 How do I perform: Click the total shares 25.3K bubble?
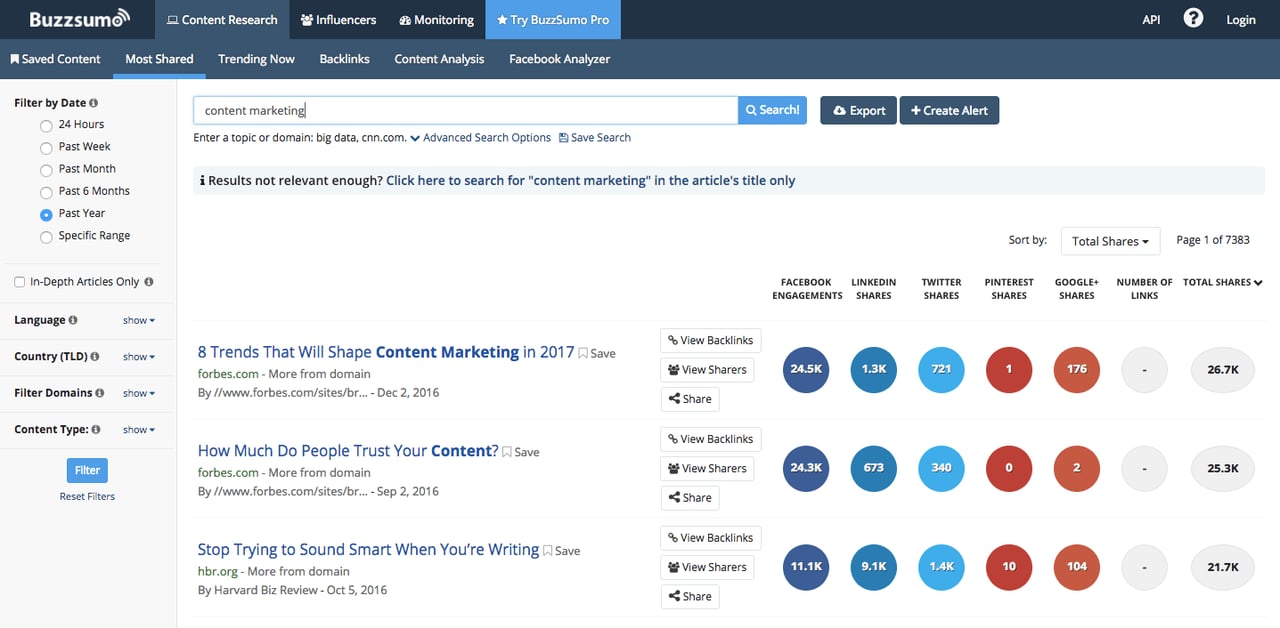pyautogui.click(x=1222, y=468)
